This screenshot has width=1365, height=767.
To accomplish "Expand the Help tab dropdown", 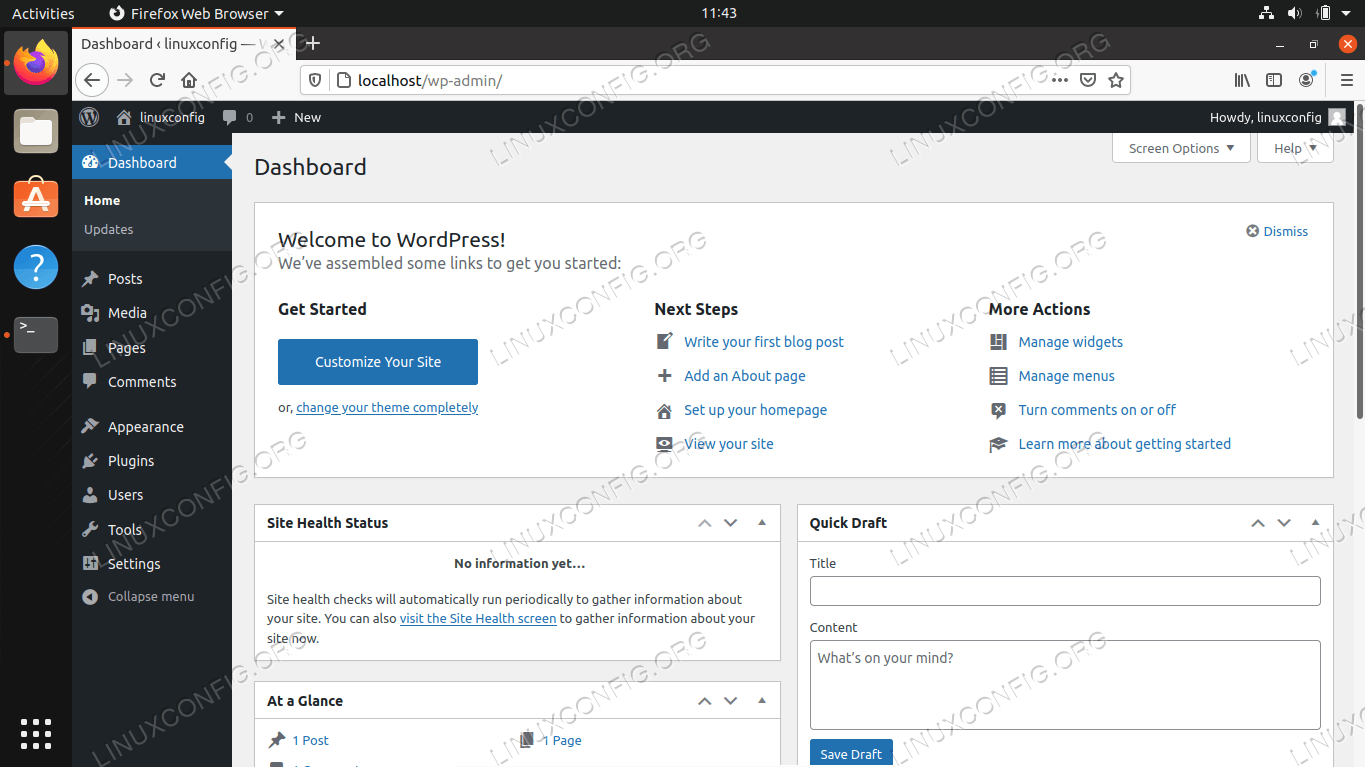I will (1295, 148).
